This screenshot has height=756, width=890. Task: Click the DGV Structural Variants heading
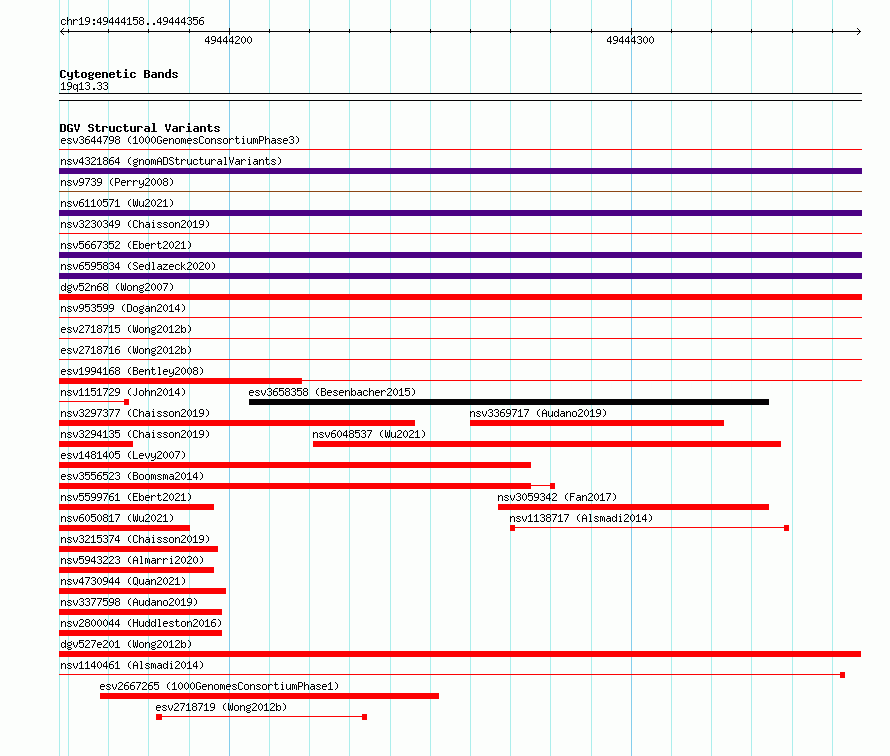[x=140, y=128]
